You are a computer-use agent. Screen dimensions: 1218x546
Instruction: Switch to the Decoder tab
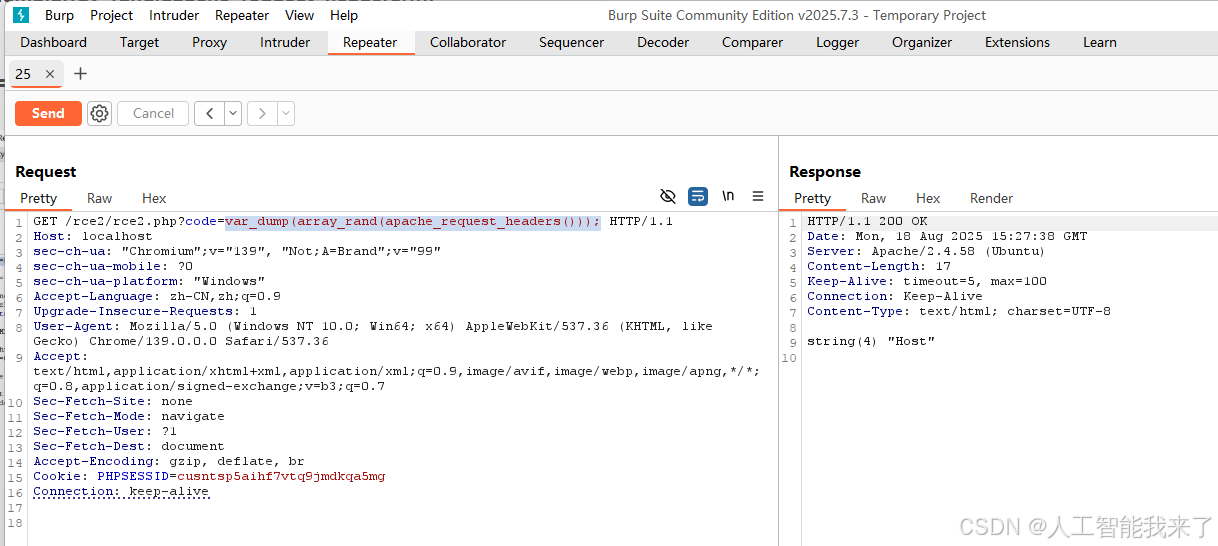coord(663,42)
